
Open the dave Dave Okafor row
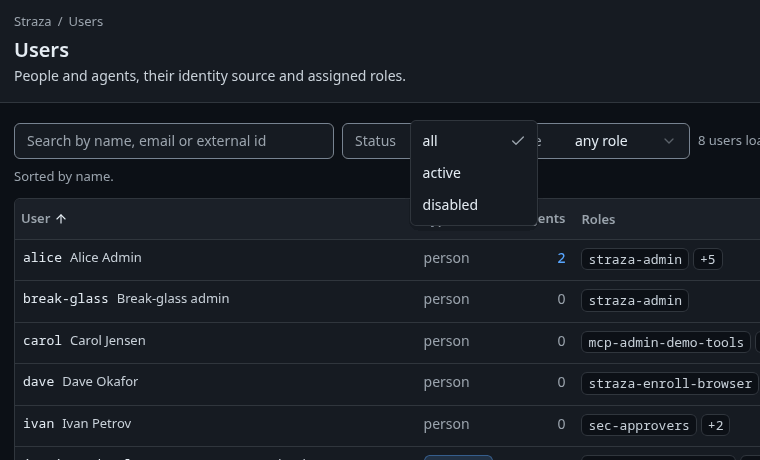click(x=387, y=384)
